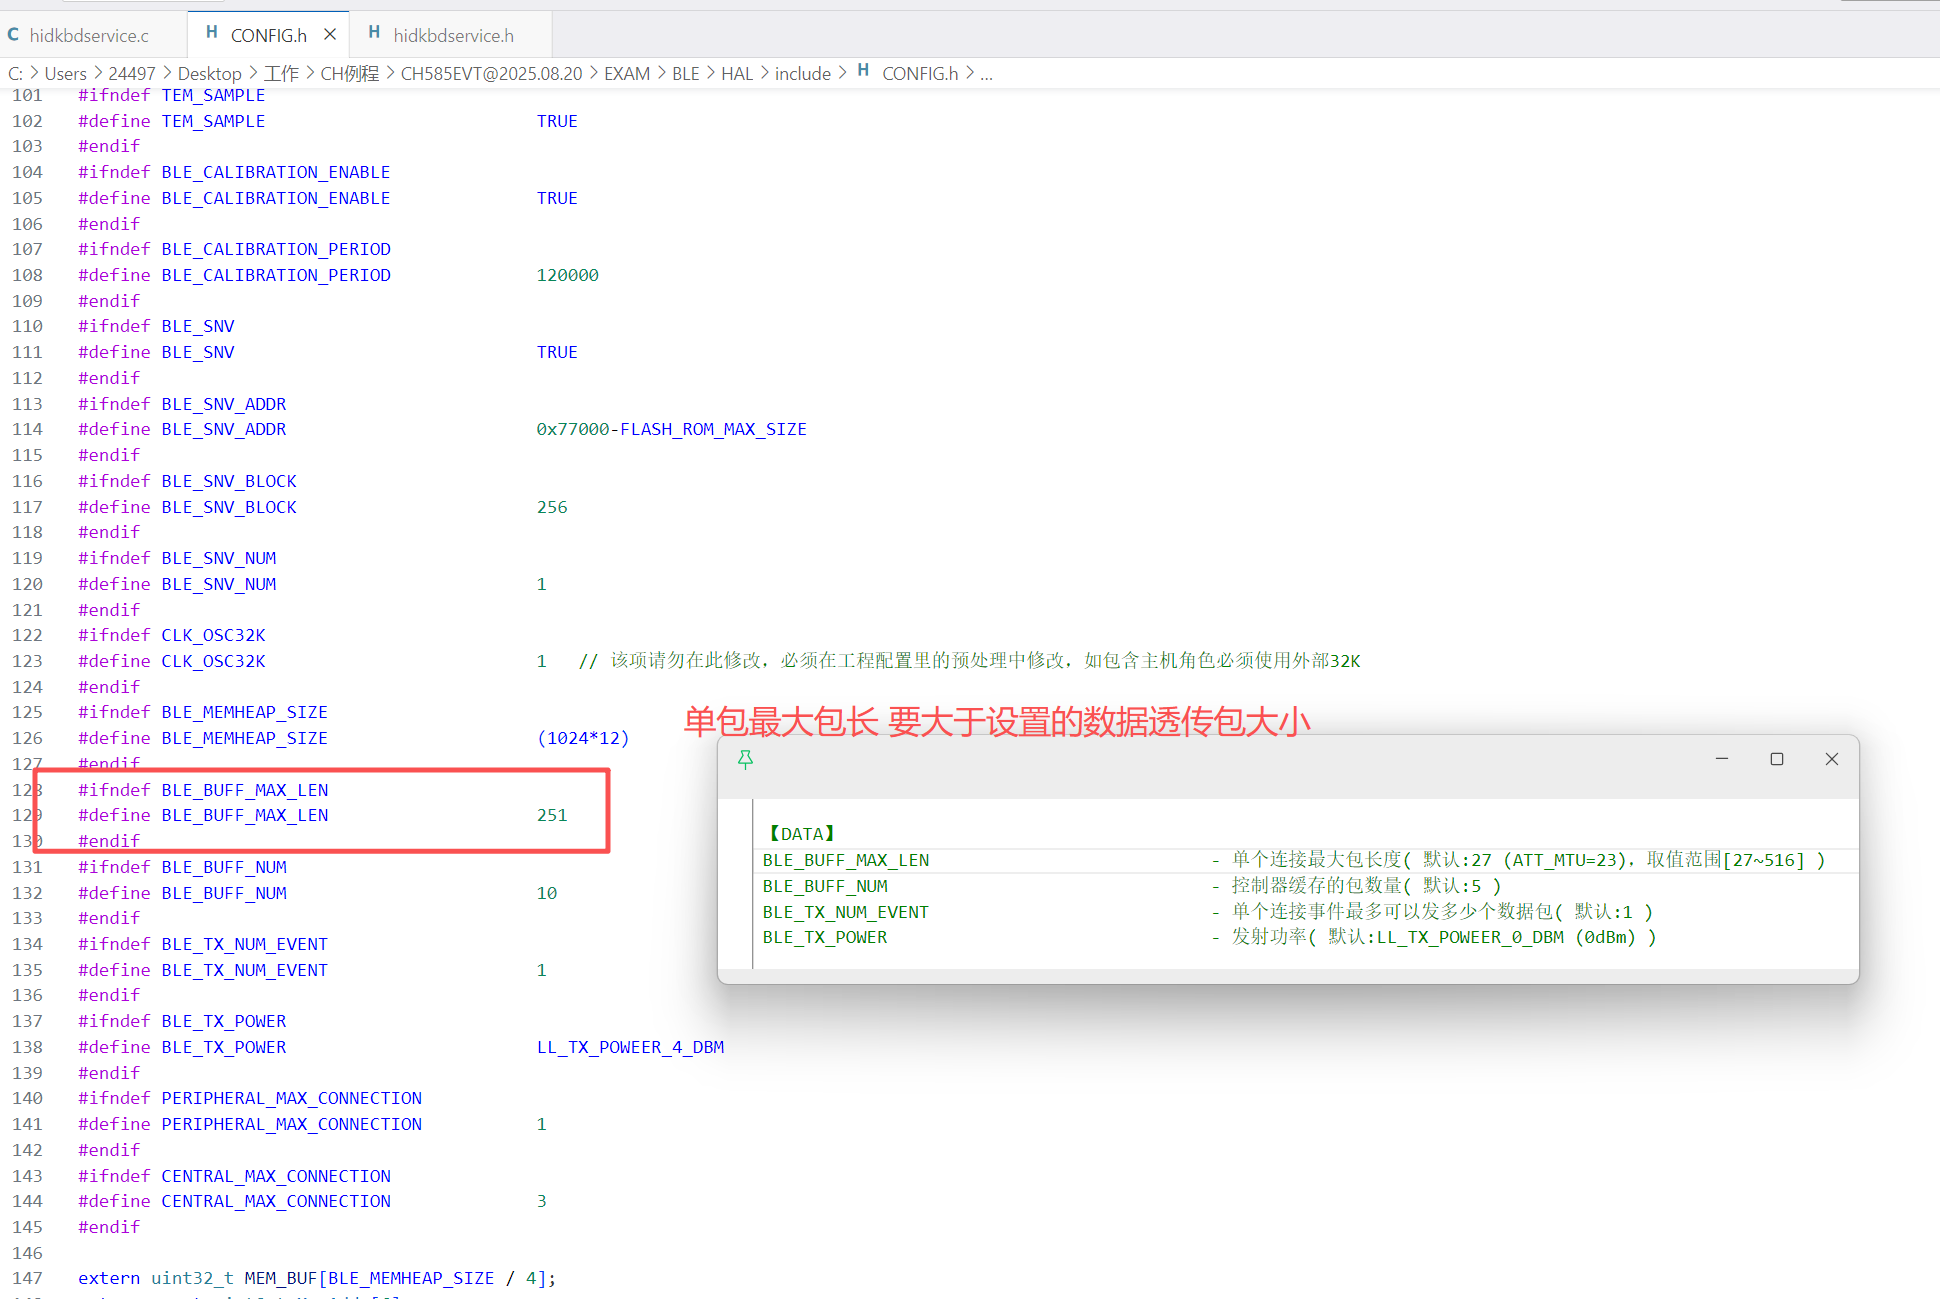Click the C file icon on hidkbdservice.c tab
The width and height of the screenshot is (1940, 1299).
tap(13, 35)
